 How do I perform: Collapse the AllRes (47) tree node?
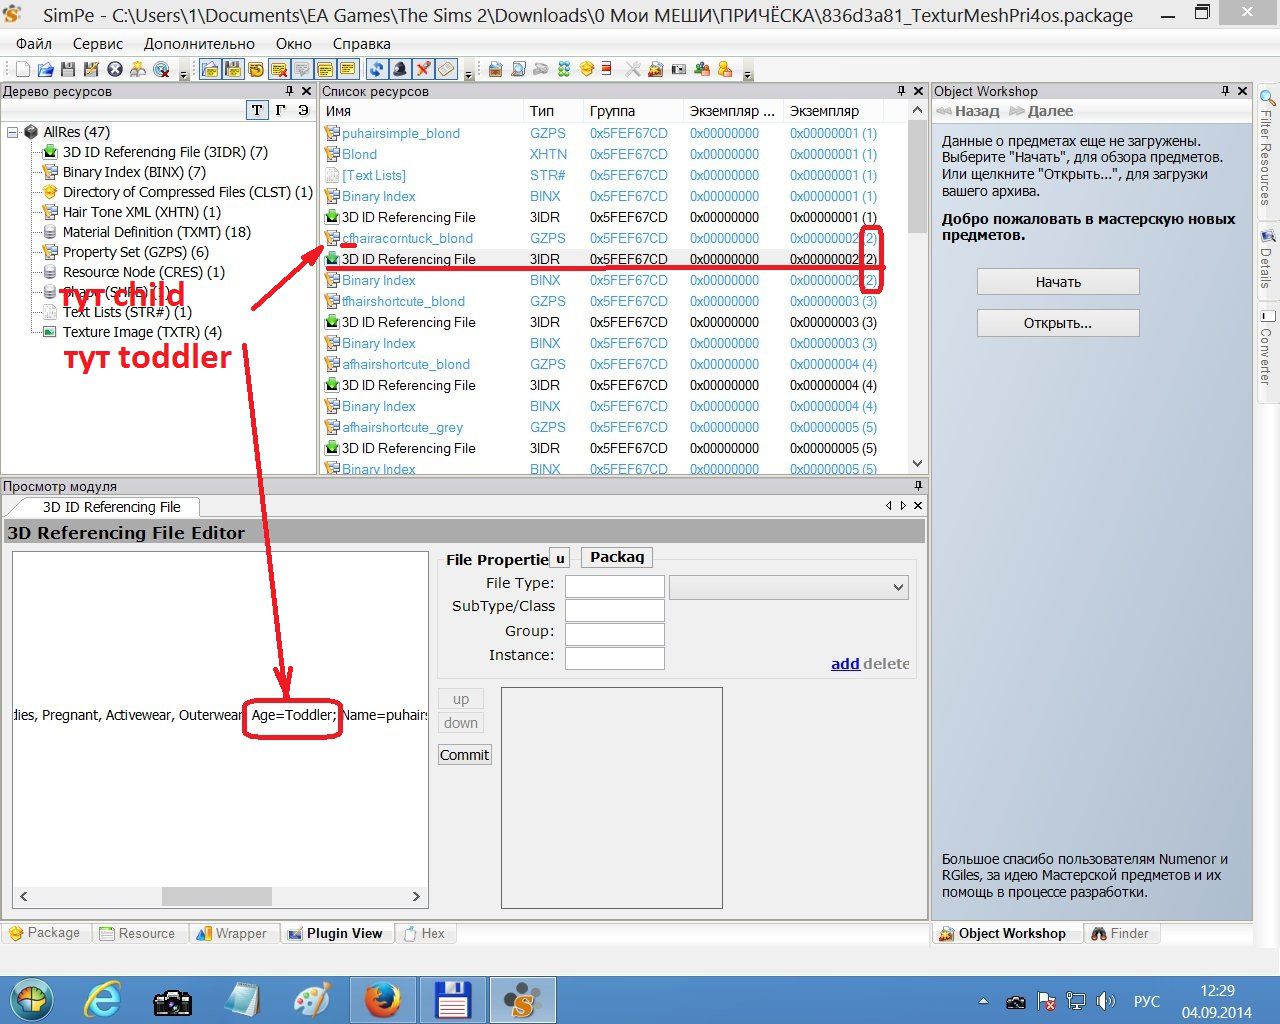point(12,132)
